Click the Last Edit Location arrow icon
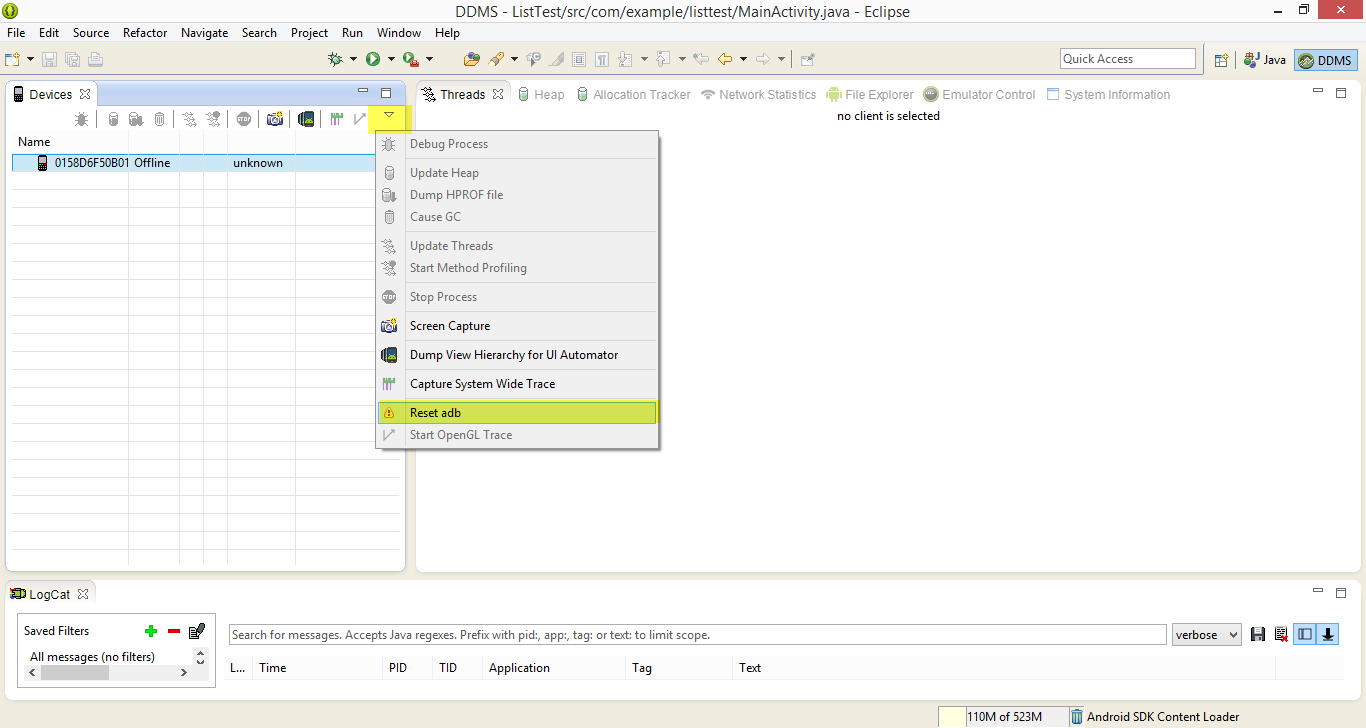 click(x=700, y=59)
